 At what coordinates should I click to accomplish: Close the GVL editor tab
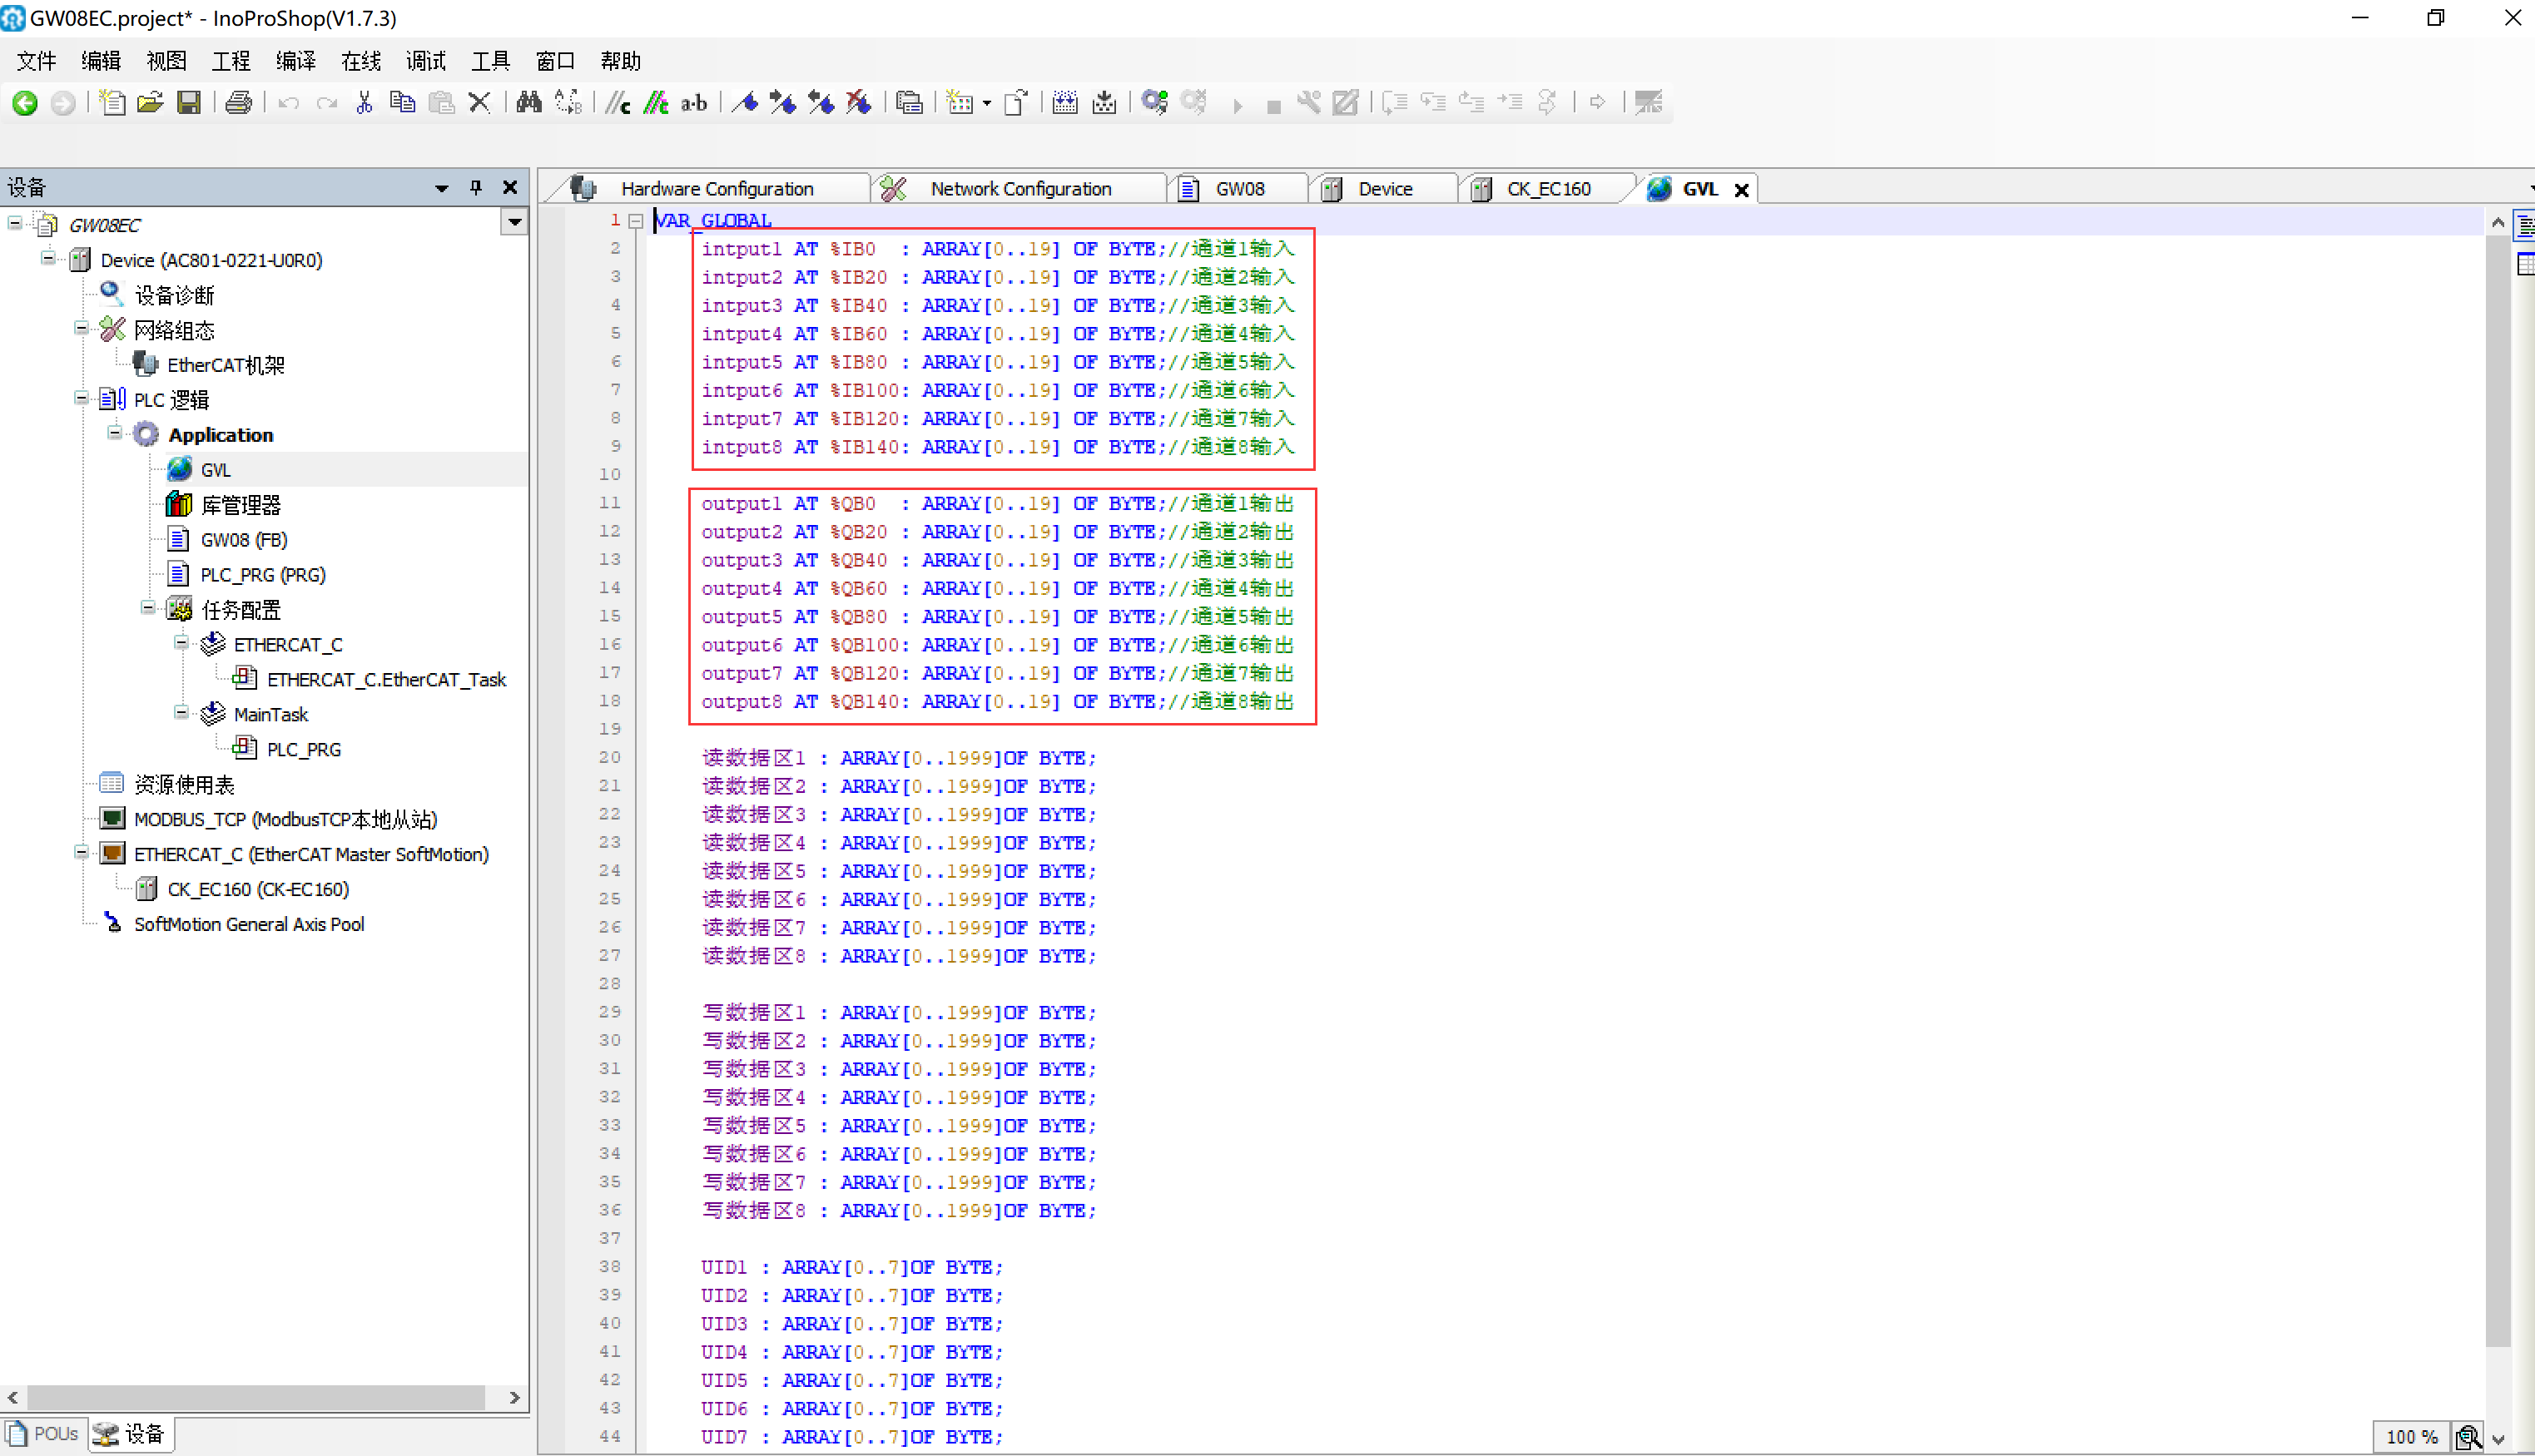click(1741, 190)
